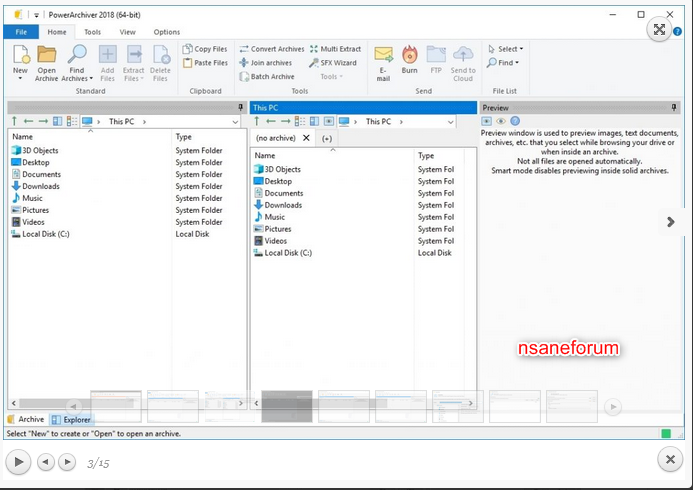Close the (no archive) tab
The width and height of the screenshot is (693, 490).
(306, 138)
